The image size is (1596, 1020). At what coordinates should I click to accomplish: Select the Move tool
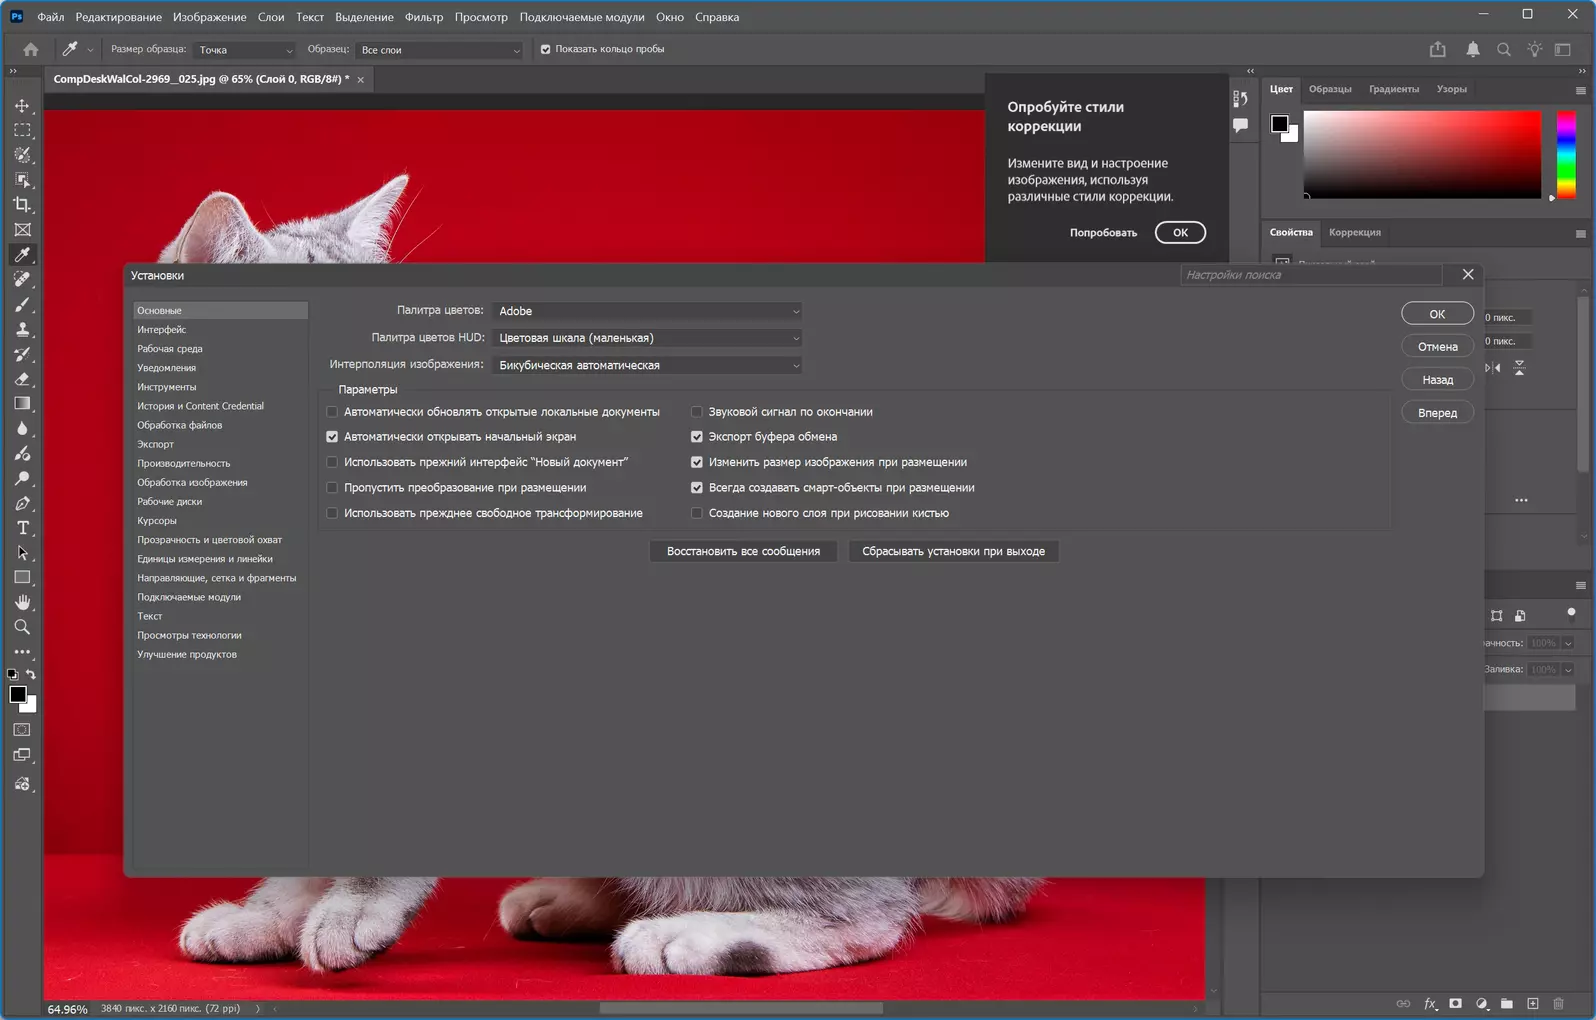pos(22,105)
